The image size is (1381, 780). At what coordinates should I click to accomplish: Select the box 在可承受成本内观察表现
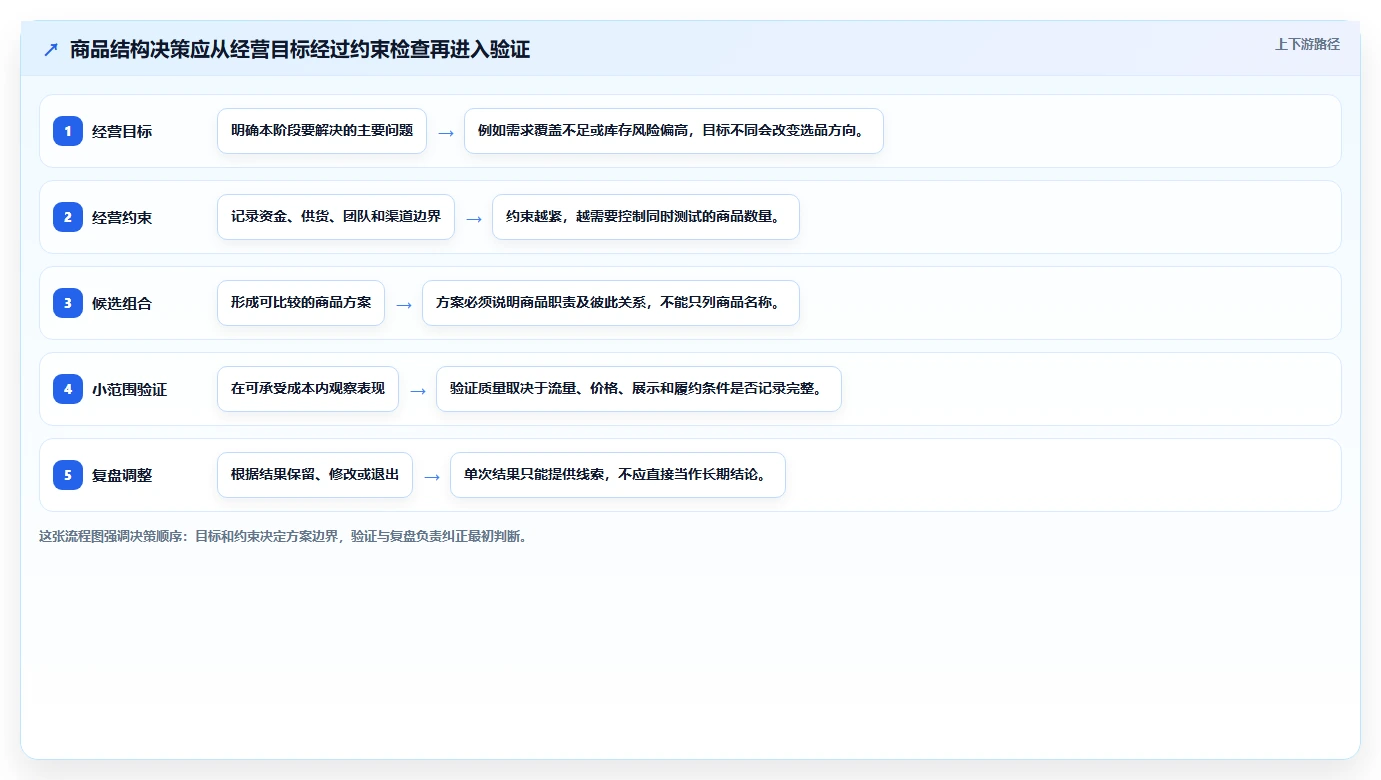point(308,389)
